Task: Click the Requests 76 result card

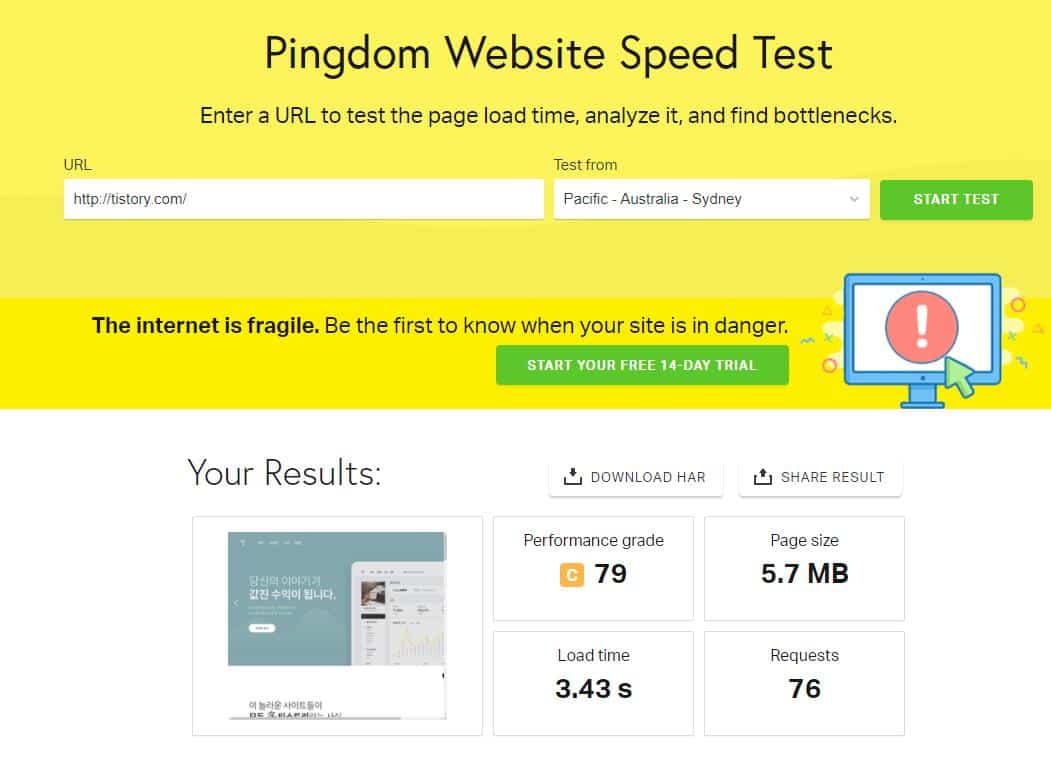Action: [x=805, y=683]
